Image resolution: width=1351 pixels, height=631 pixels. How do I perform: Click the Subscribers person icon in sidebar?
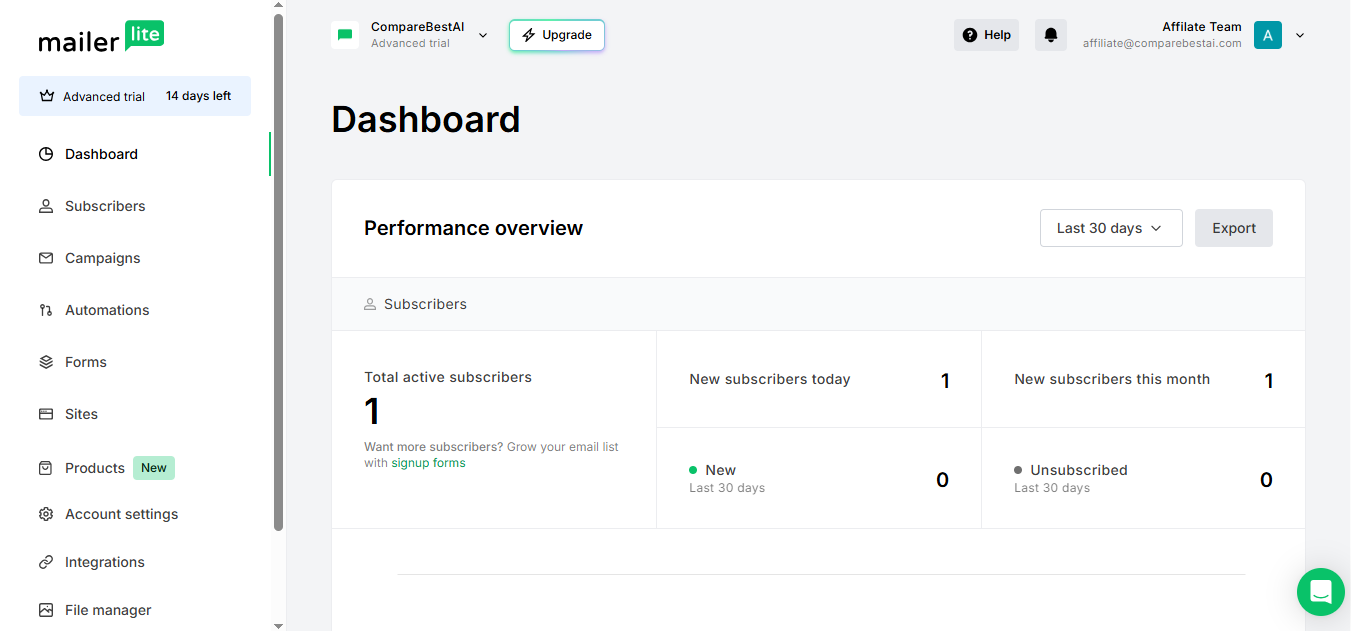46,206
